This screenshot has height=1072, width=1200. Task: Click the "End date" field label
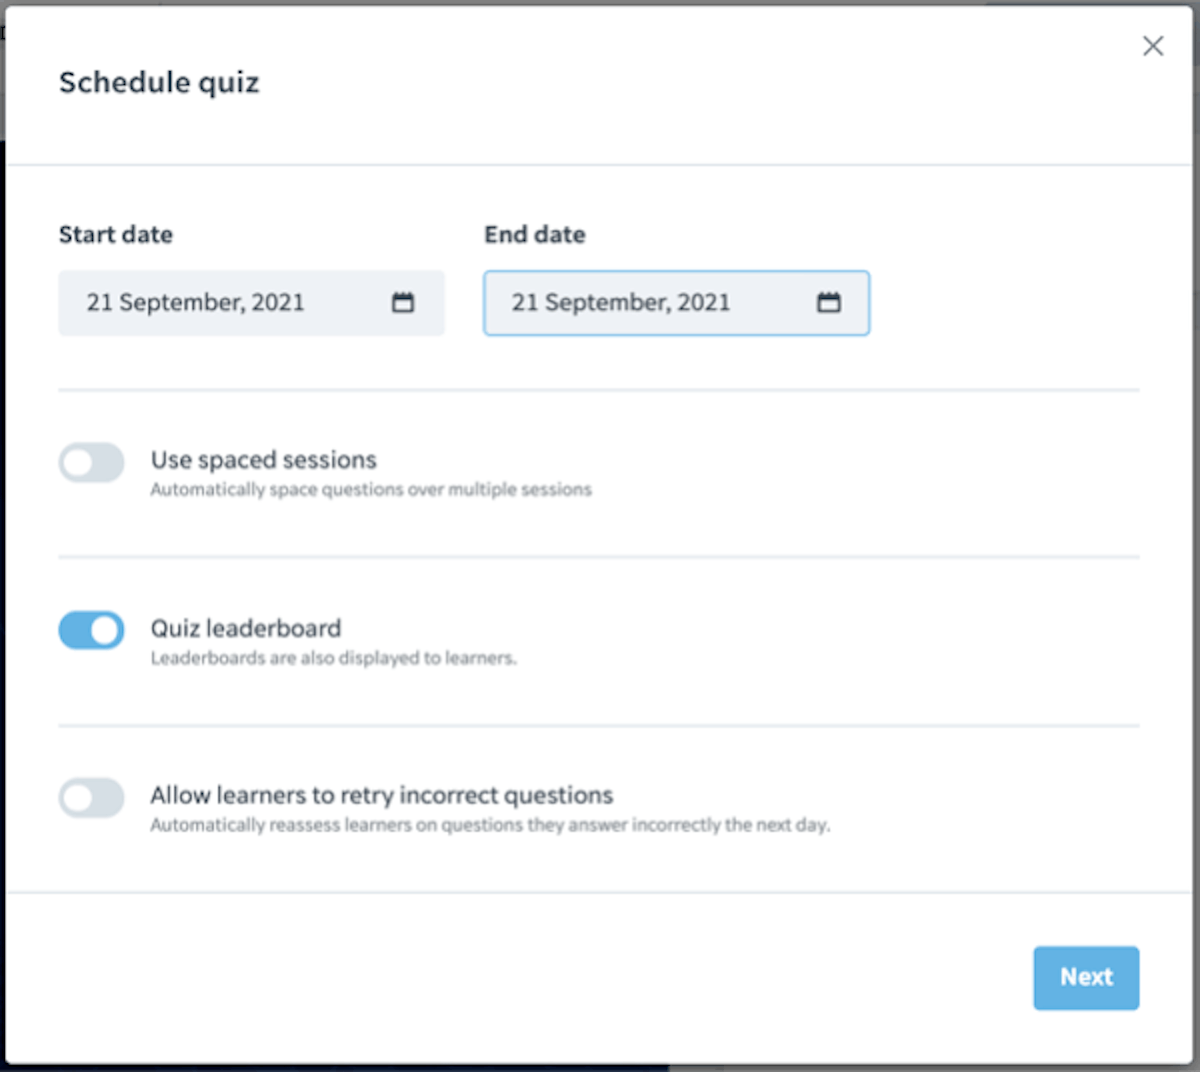[x=535, y=234]
